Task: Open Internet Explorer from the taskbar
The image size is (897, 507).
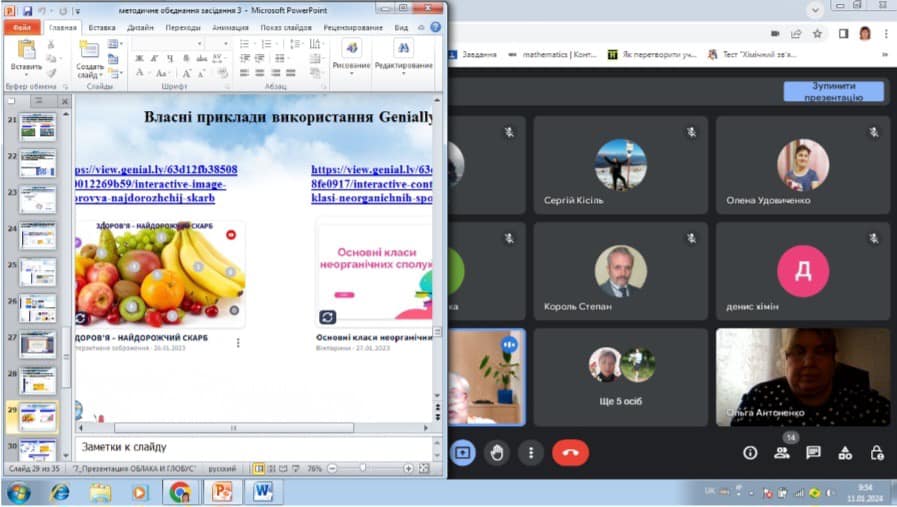Action: tap(59, 492)
